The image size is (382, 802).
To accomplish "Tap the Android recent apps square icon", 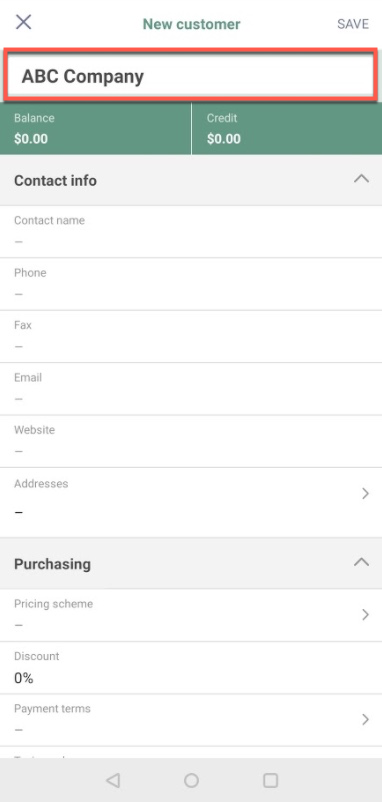I will coord(270,780).
